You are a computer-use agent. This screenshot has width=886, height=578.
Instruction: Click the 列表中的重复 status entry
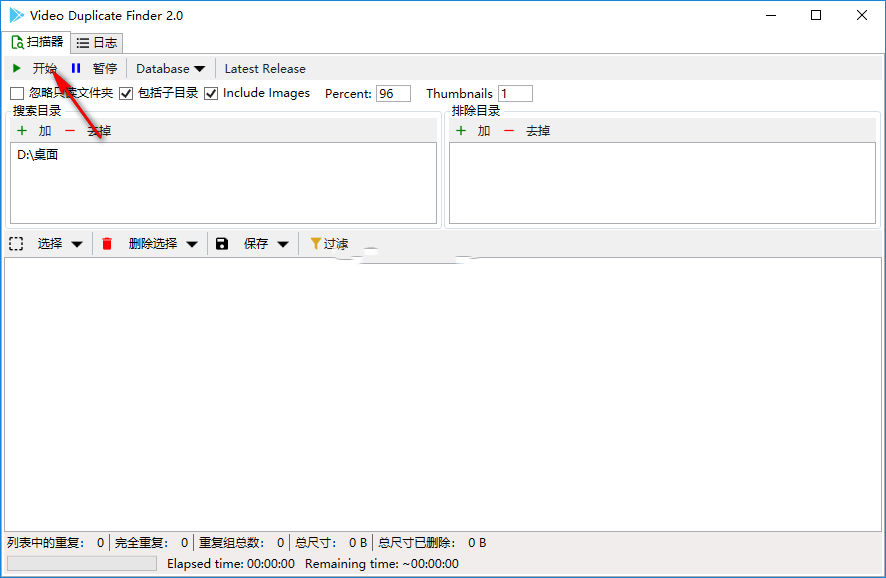(x=56, y=542)
